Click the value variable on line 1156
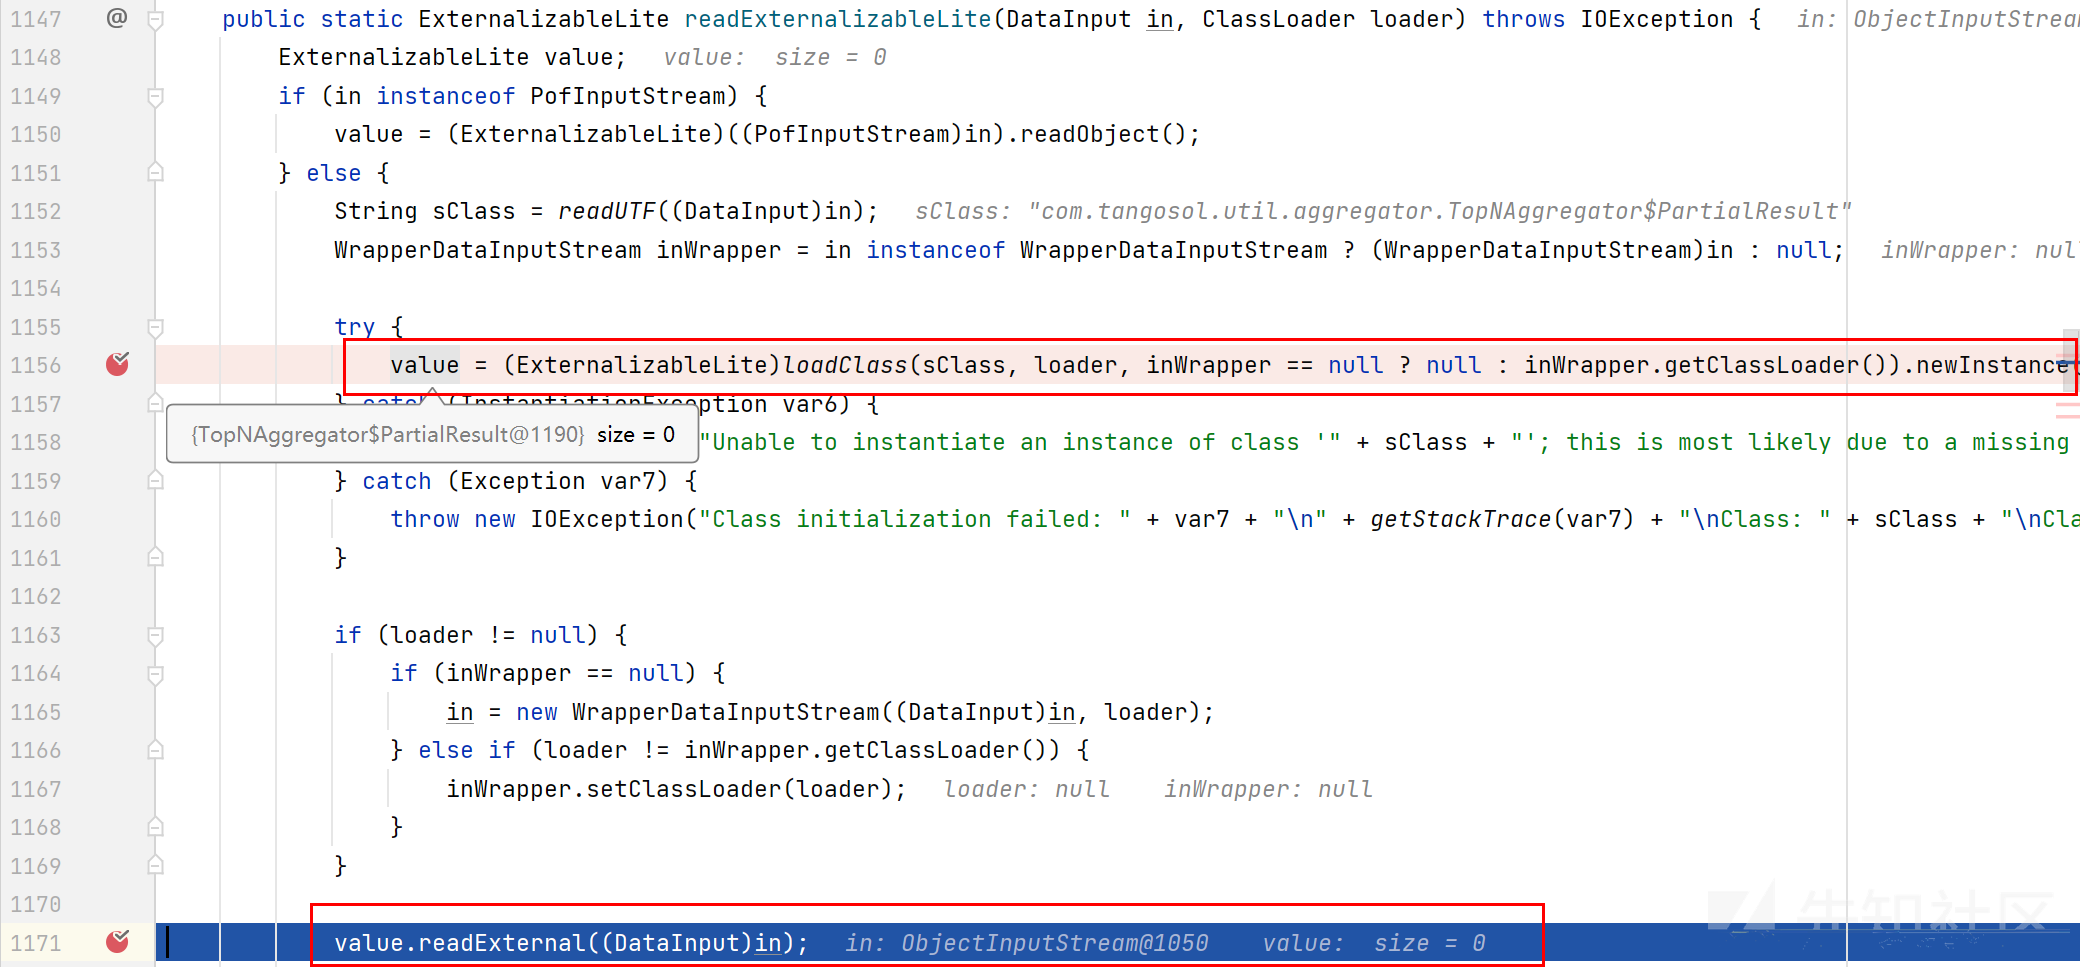 click(x=425, y=365)
